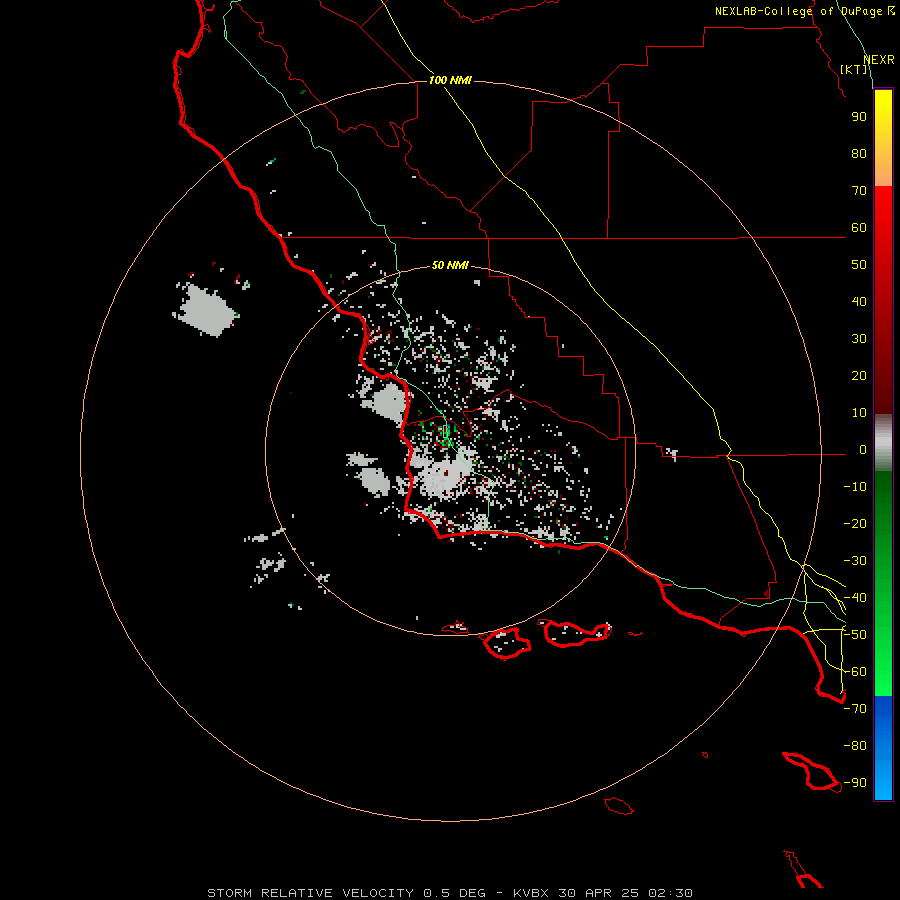The image size is (900, 900).
Task: Click the 100 NMI range ring label
Action: [x=450, y=80]
